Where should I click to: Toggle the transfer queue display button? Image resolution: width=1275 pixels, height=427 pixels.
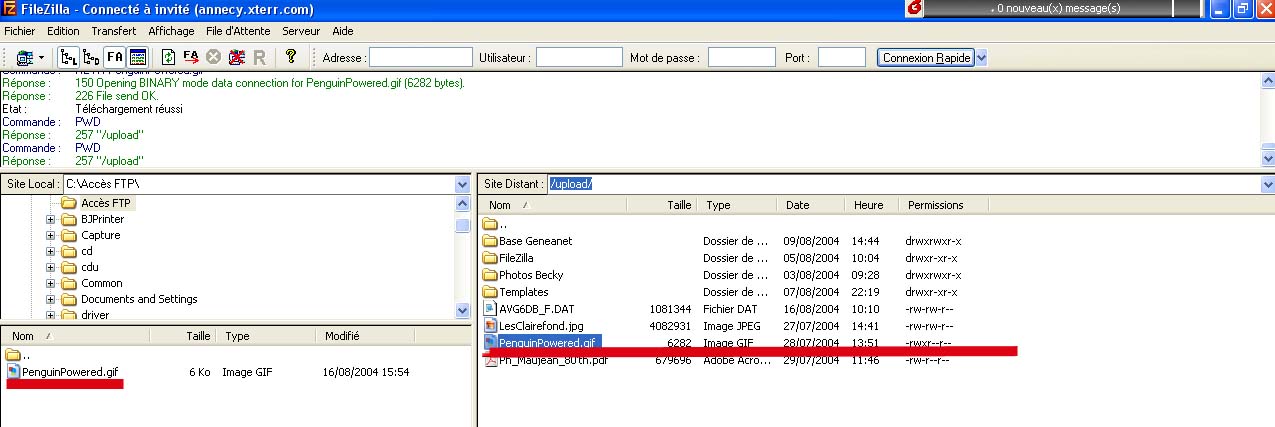[114, 58]
